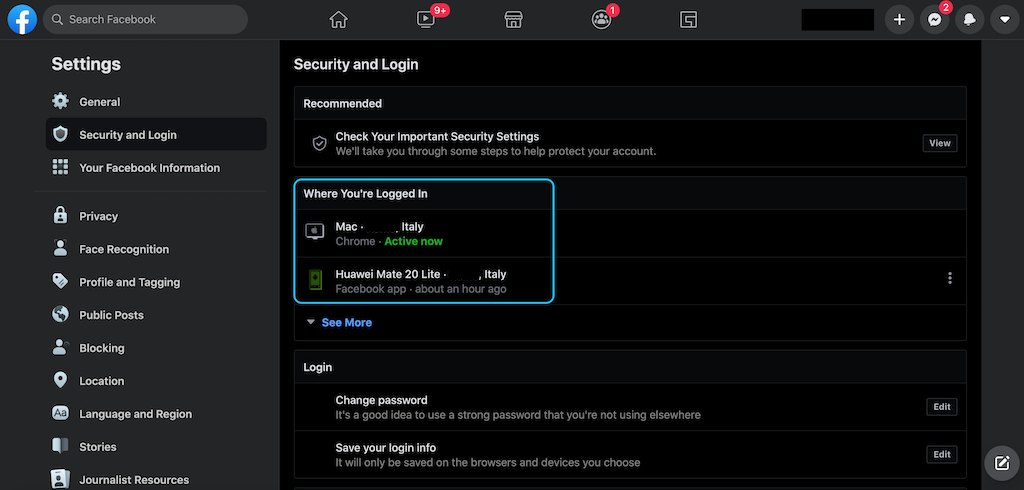The height and width of the screenshot is (490, 1024).
Task: Click the profile name button
Action: (838, 20)
